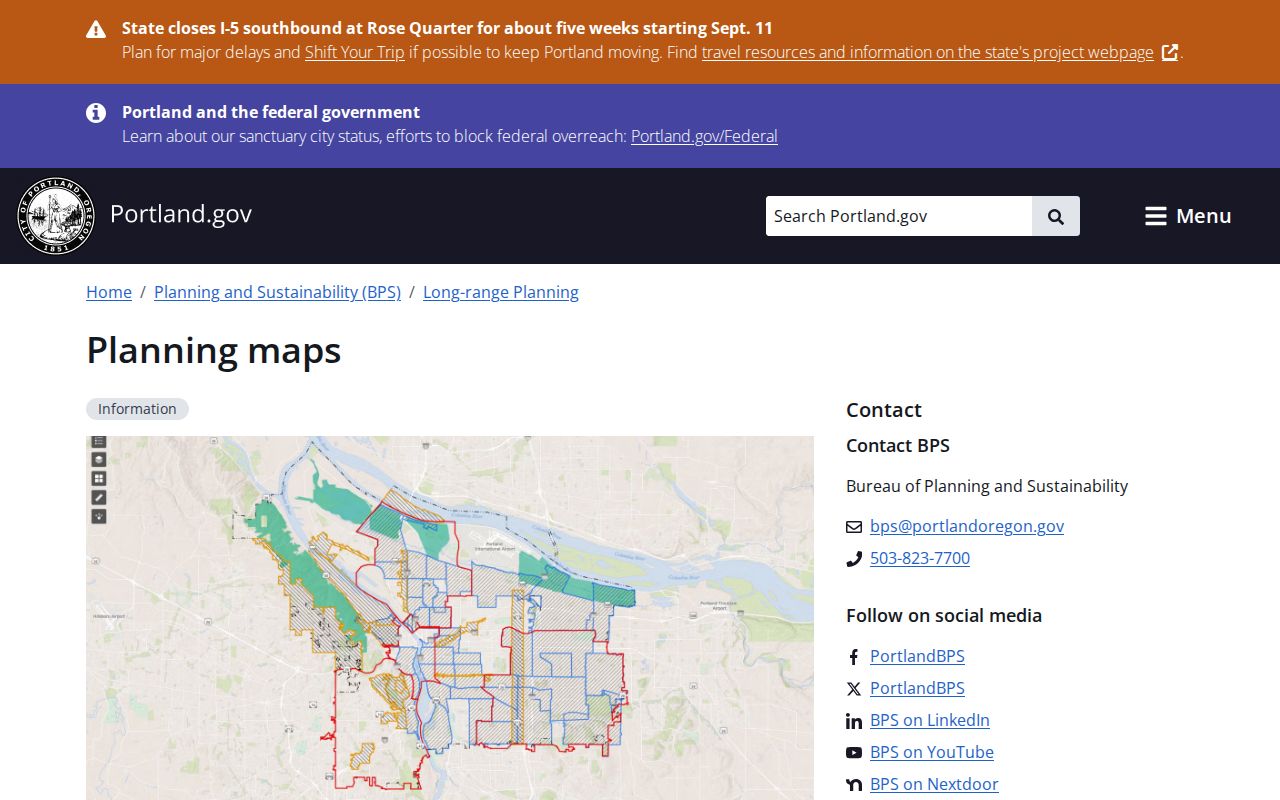Click the magnifier search button
The image size is (1280, 800).
pyautogui.click(x=1056, y=216)
